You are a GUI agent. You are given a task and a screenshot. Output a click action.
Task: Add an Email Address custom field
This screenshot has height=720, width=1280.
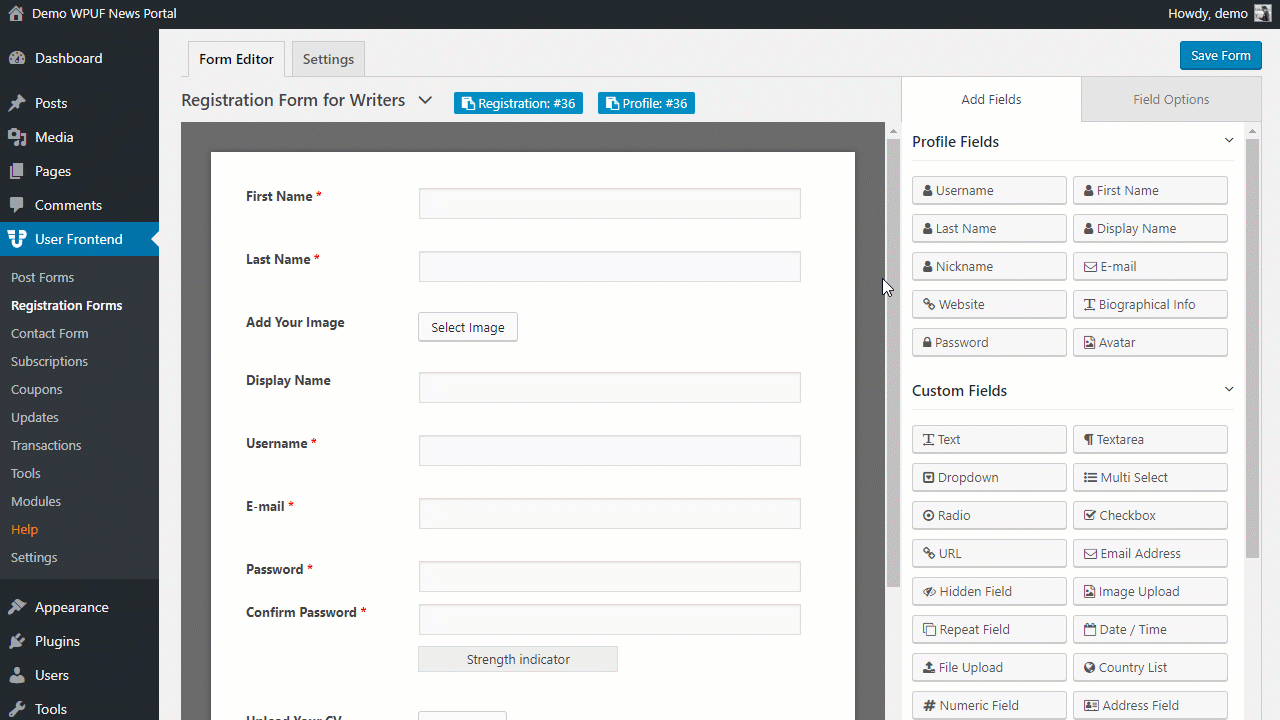[1150, 553]
